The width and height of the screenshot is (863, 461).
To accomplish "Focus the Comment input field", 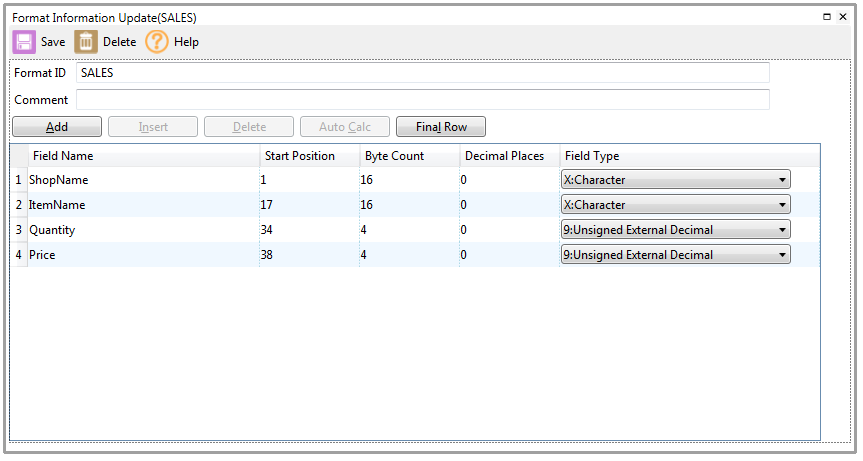I will 422,100.
